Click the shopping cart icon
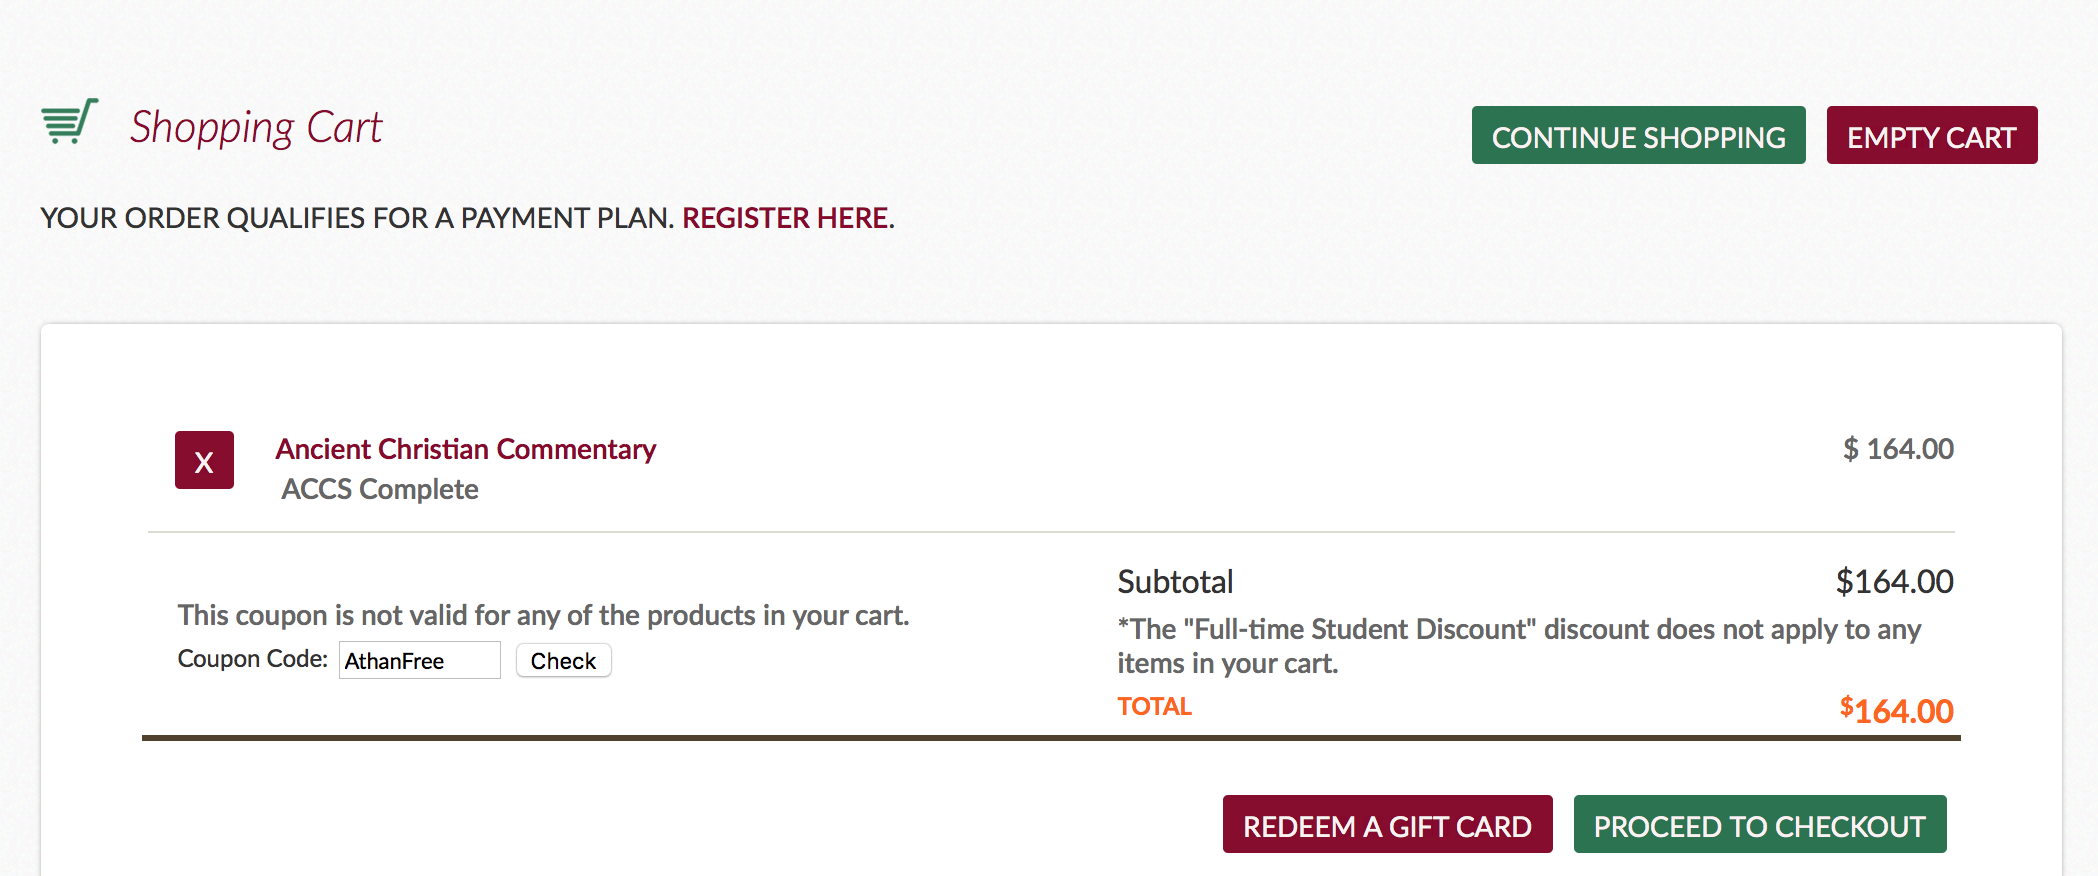 [70, 122]
